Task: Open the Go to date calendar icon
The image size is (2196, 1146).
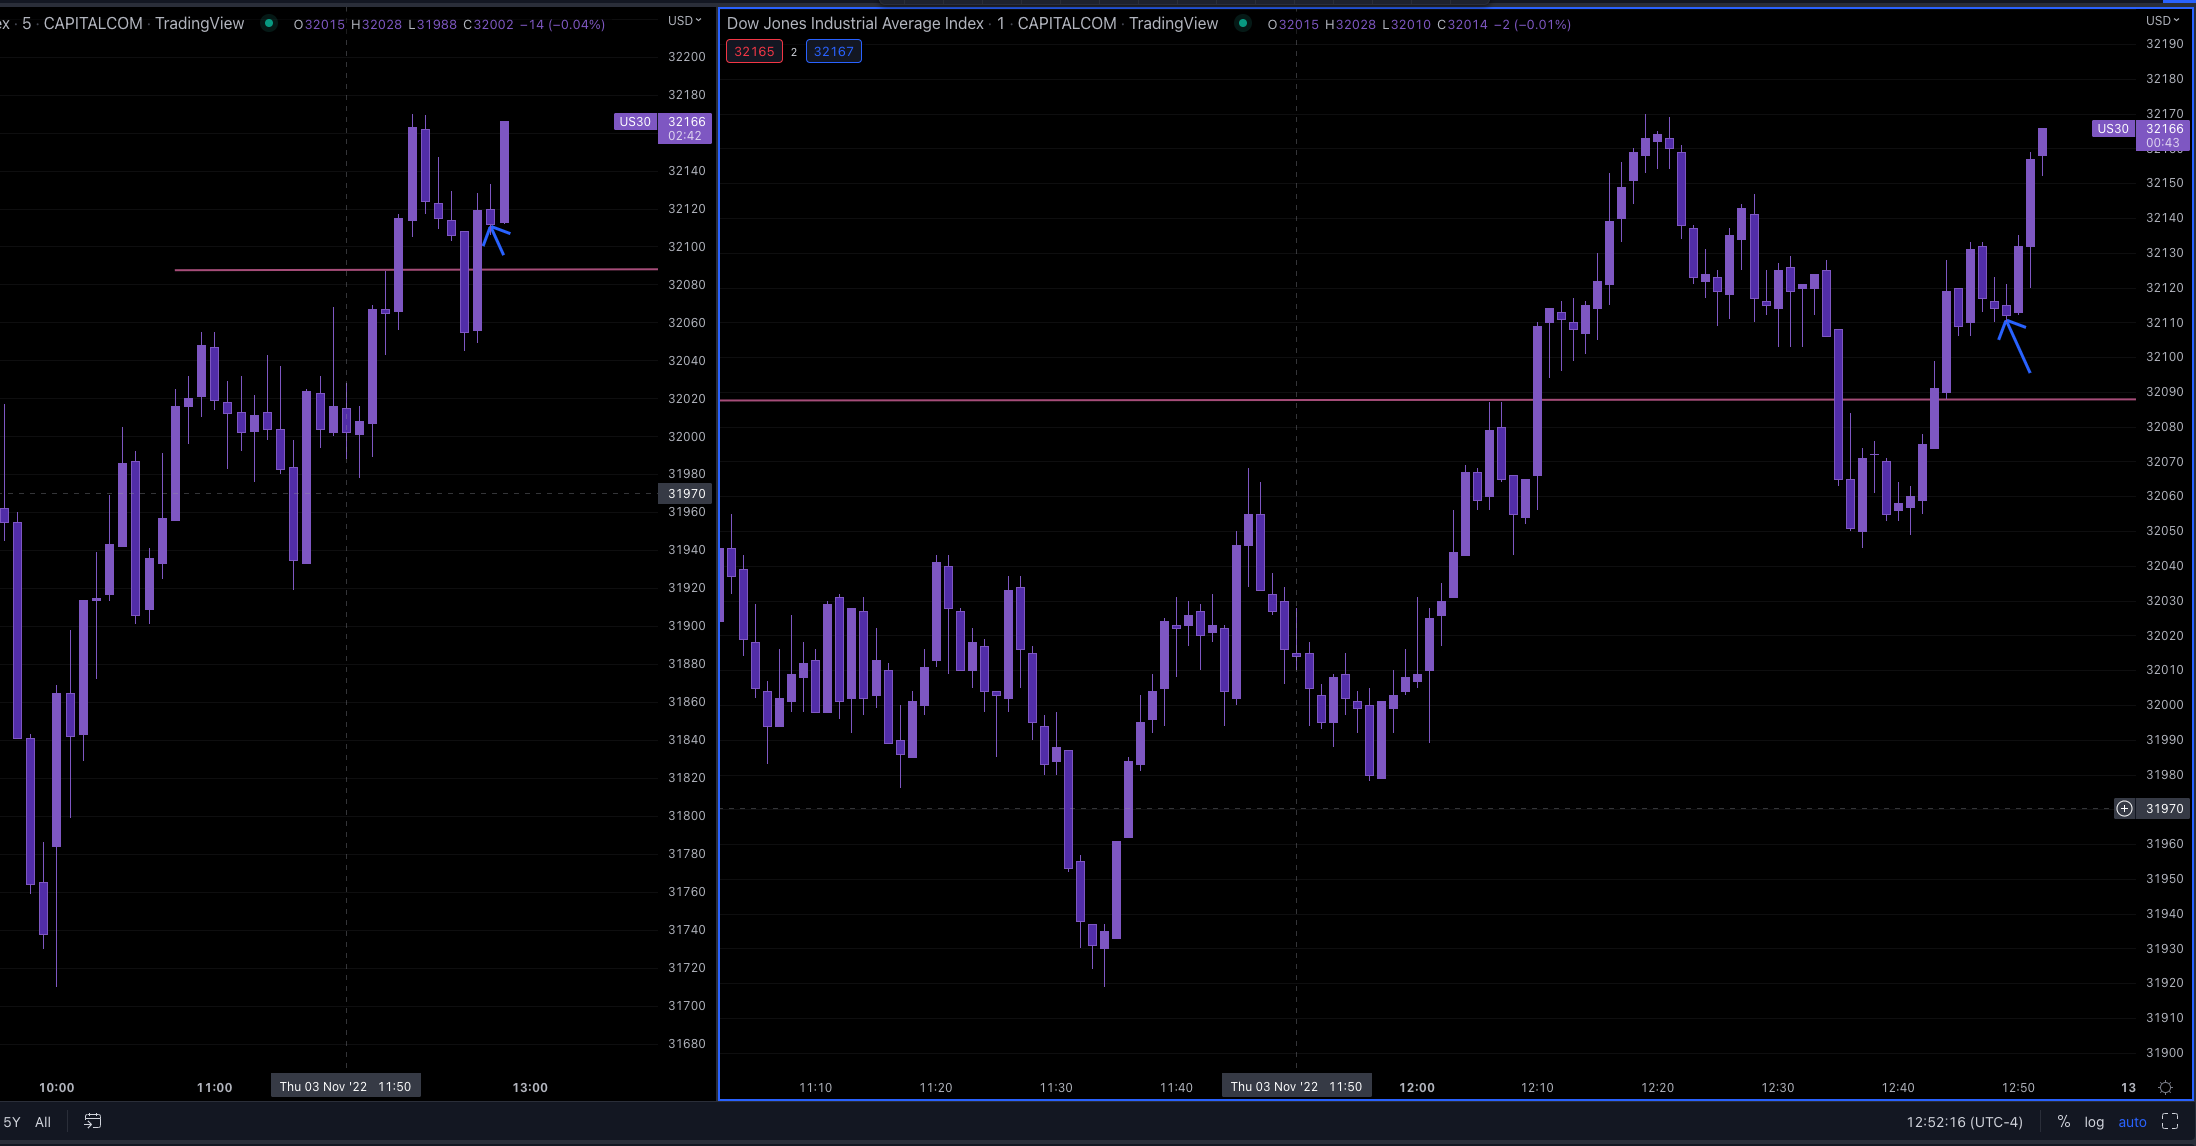Action: point(93,1121)
